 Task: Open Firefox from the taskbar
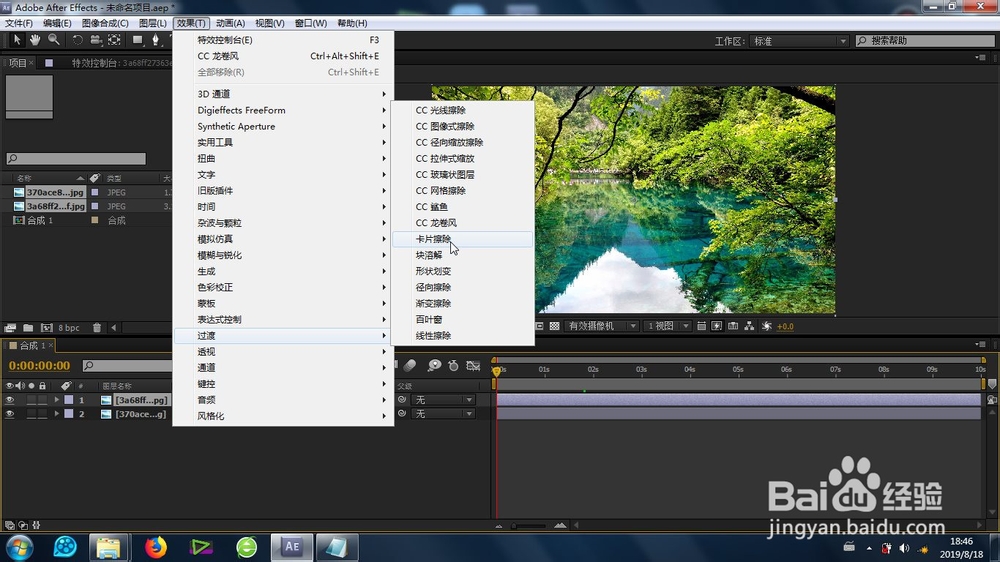156,547
